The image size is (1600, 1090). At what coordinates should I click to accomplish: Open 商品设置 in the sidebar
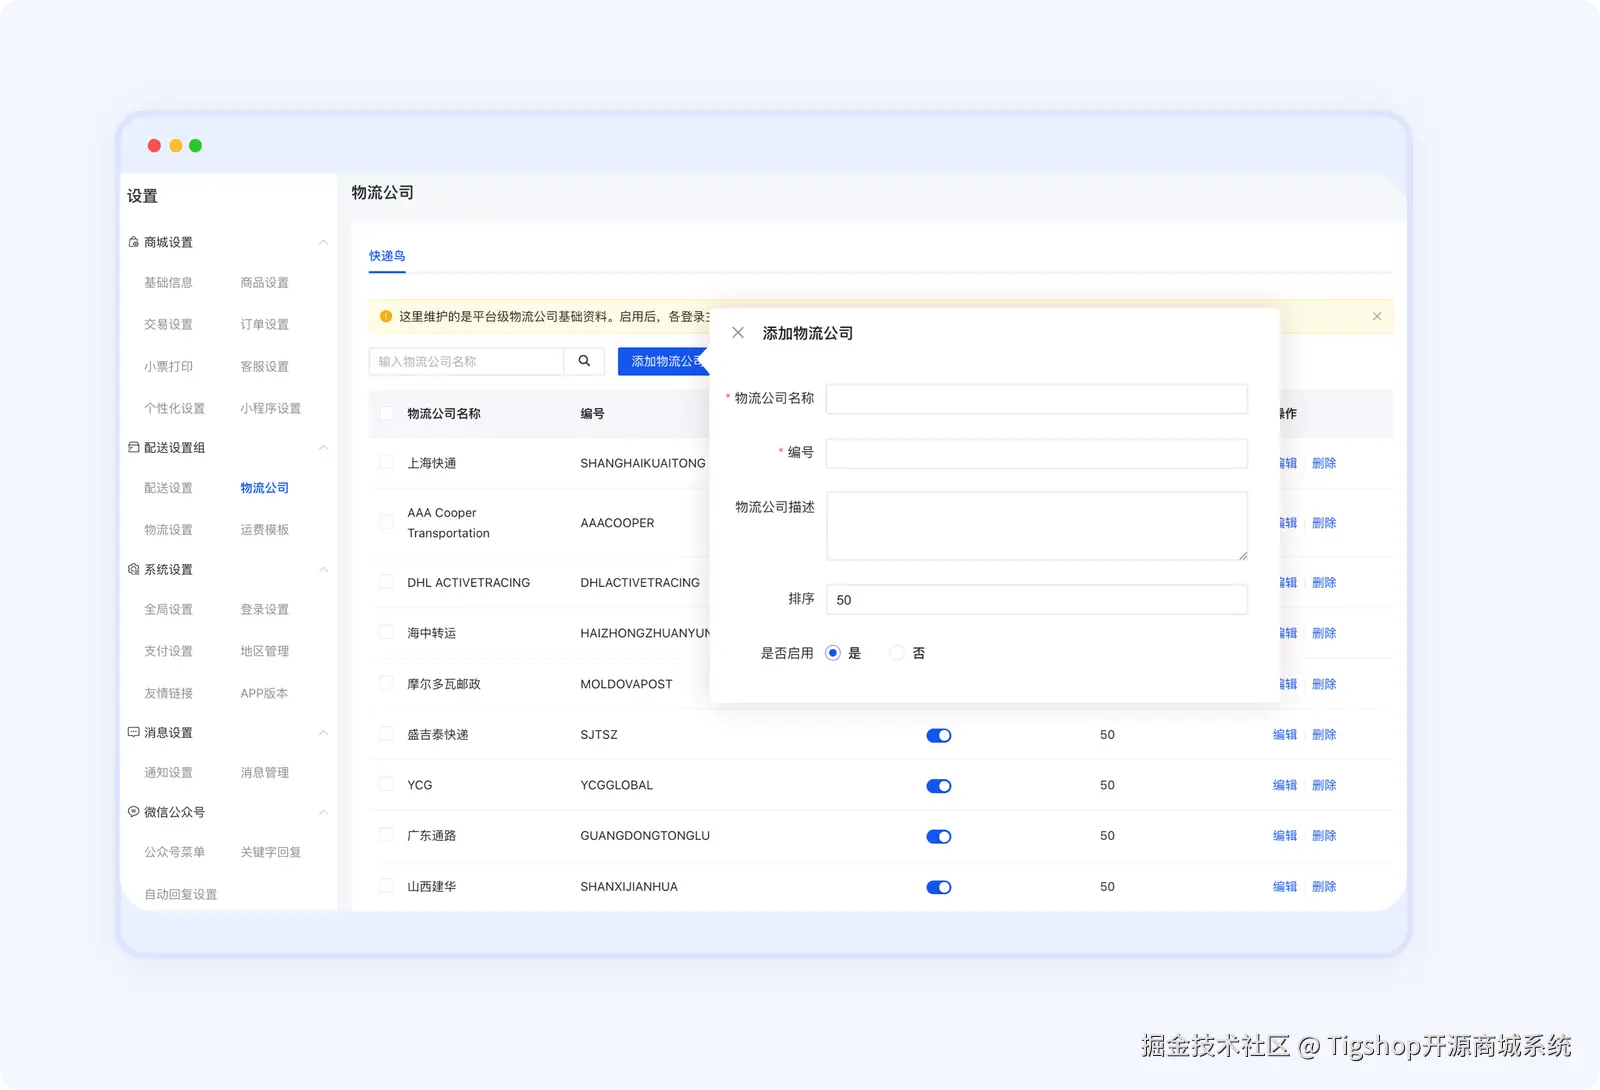pyautogui.click(x=264, y=283)
